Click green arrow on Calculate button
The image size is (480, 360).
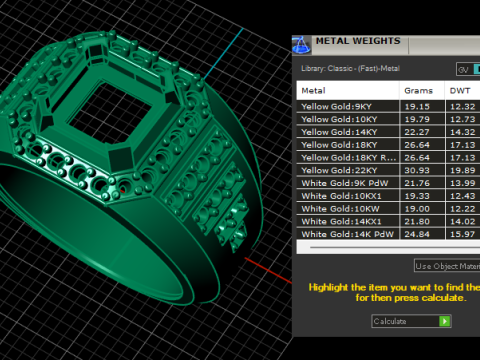click(x=445, y=321)
